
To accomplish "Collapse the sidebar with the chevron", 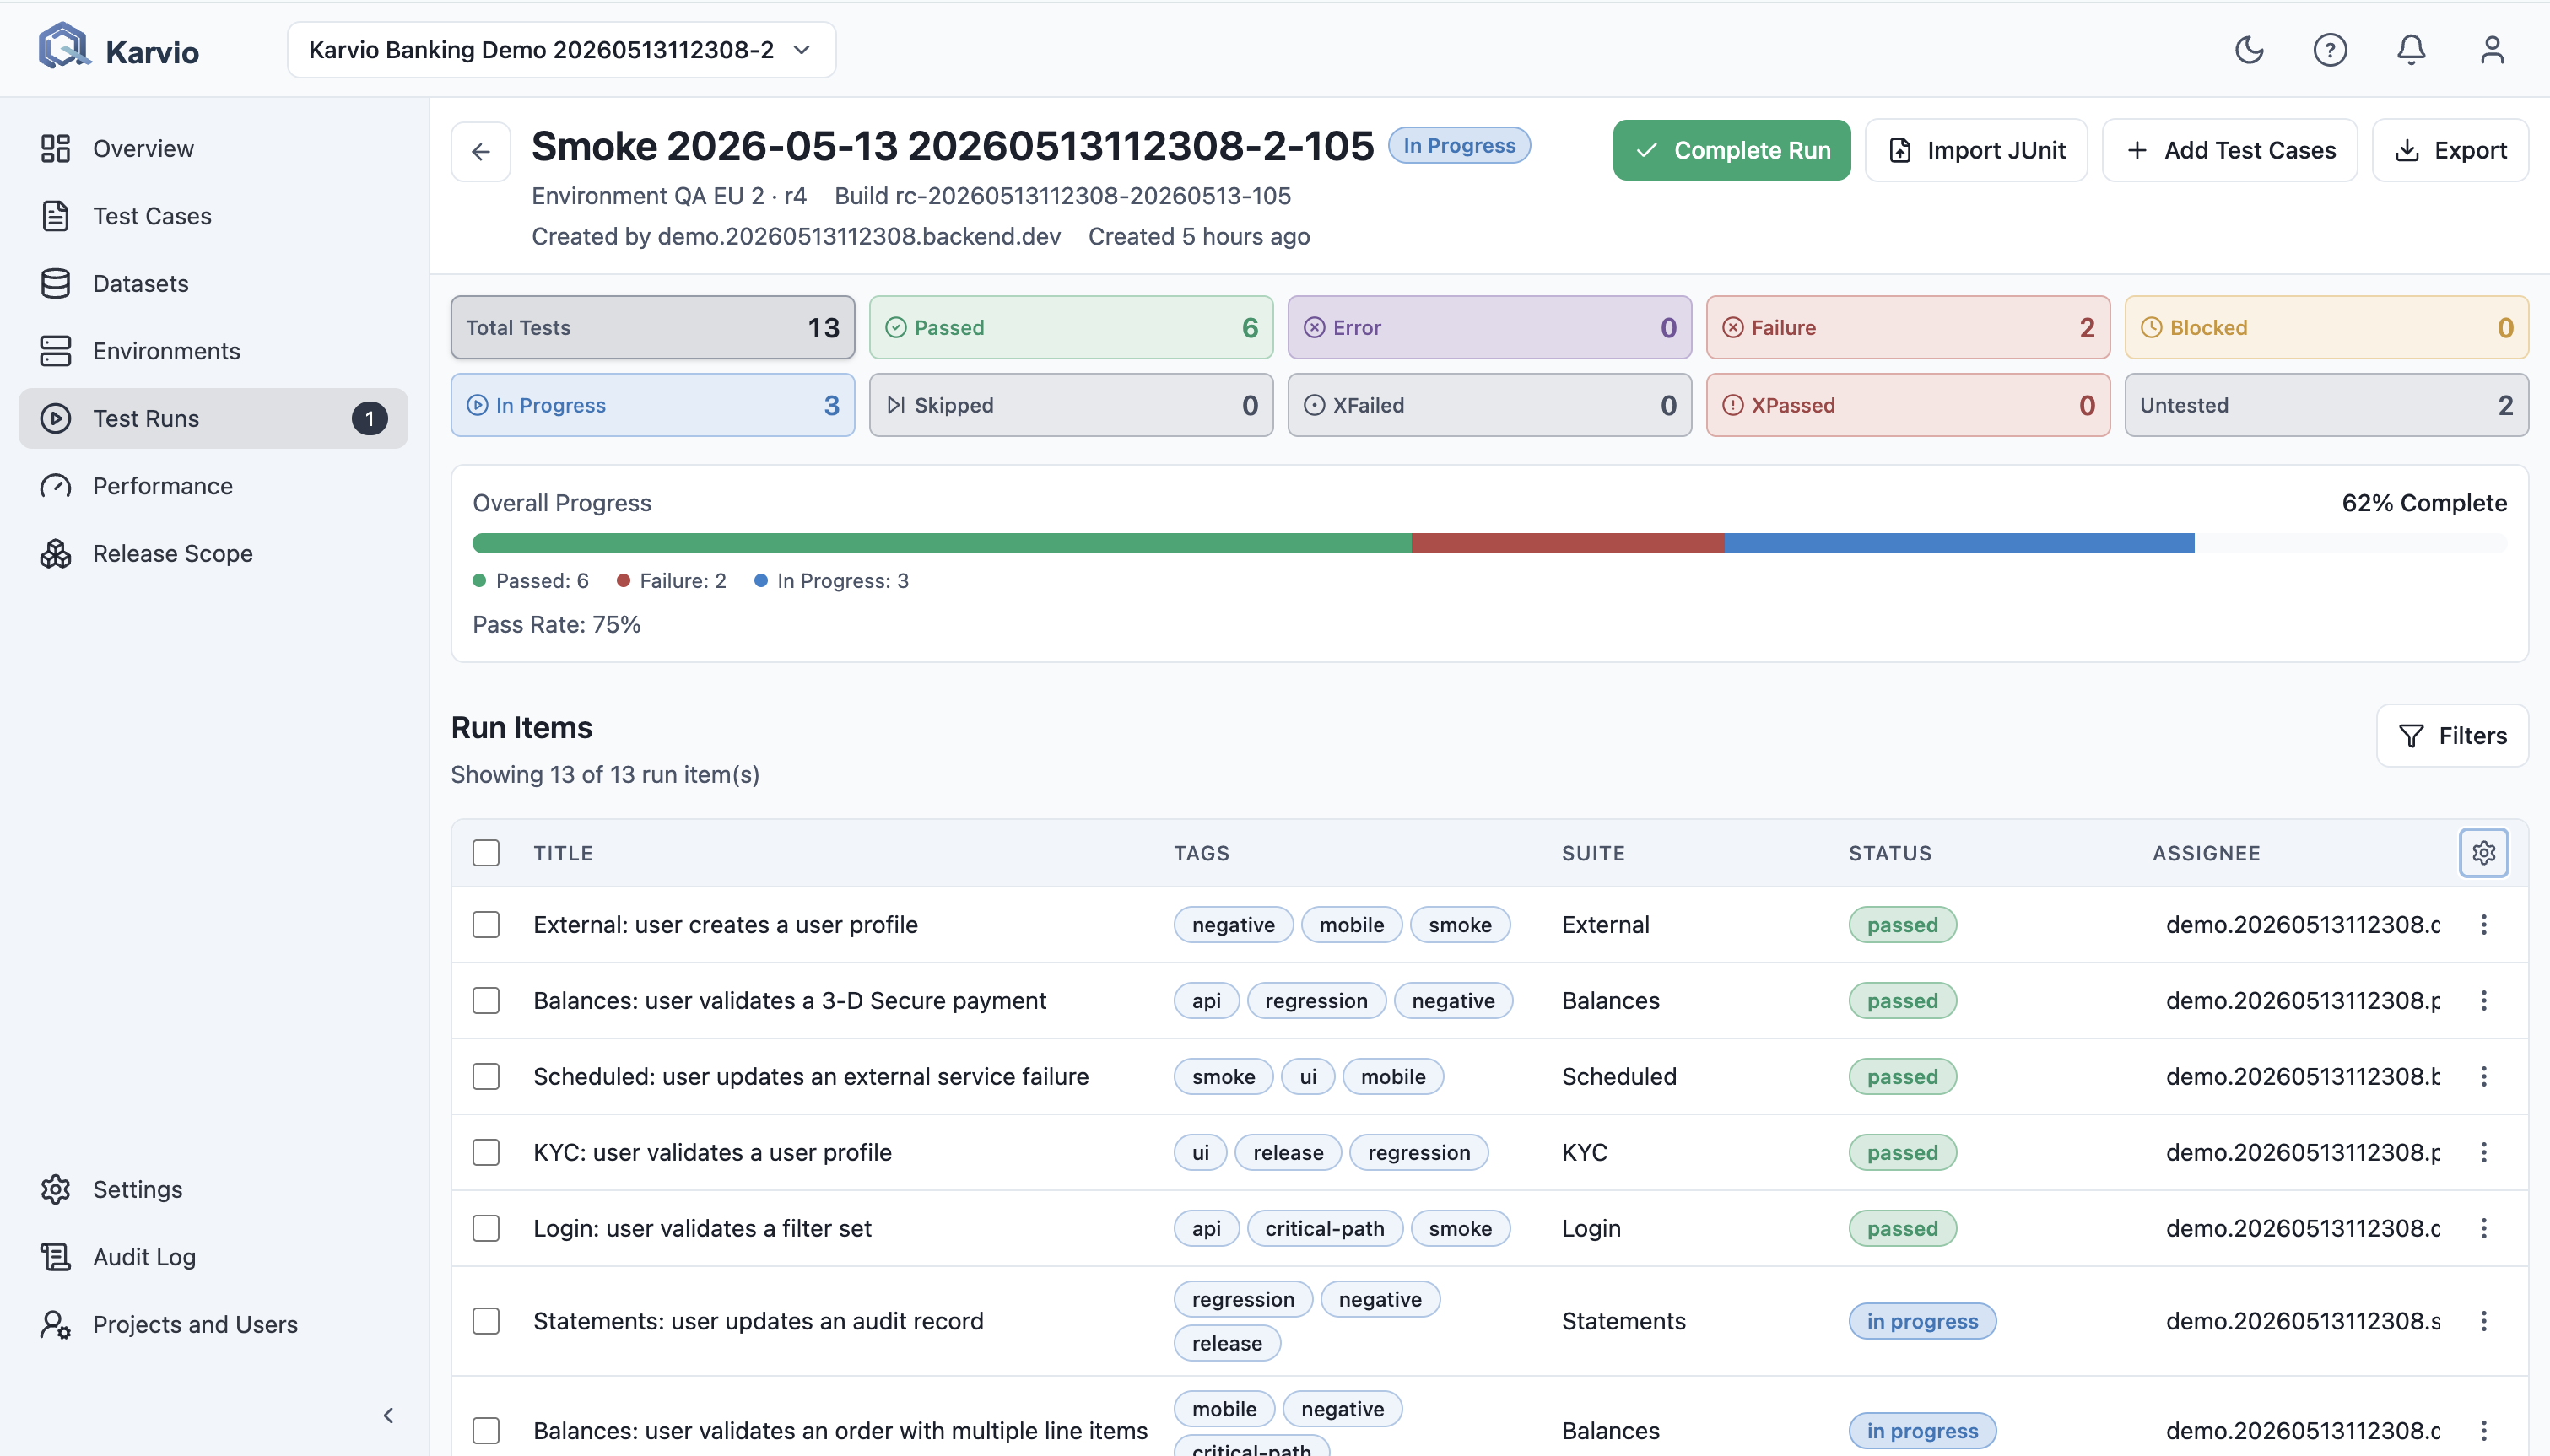I will 388,1415.
